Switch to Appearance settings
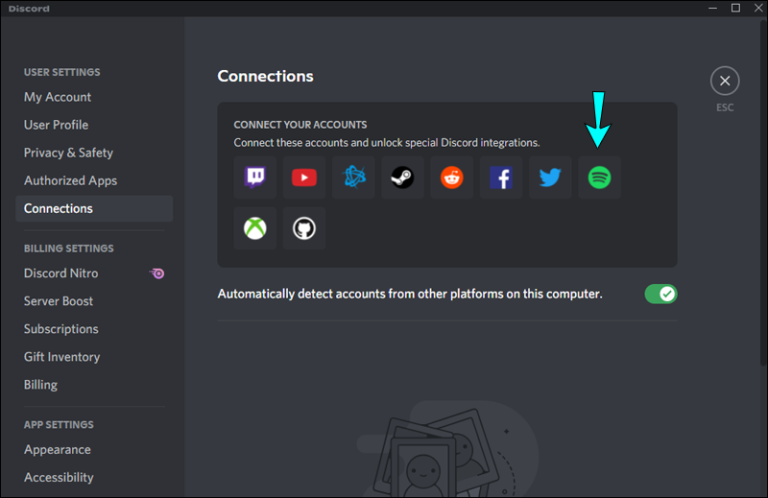 [x=57, y=450]
